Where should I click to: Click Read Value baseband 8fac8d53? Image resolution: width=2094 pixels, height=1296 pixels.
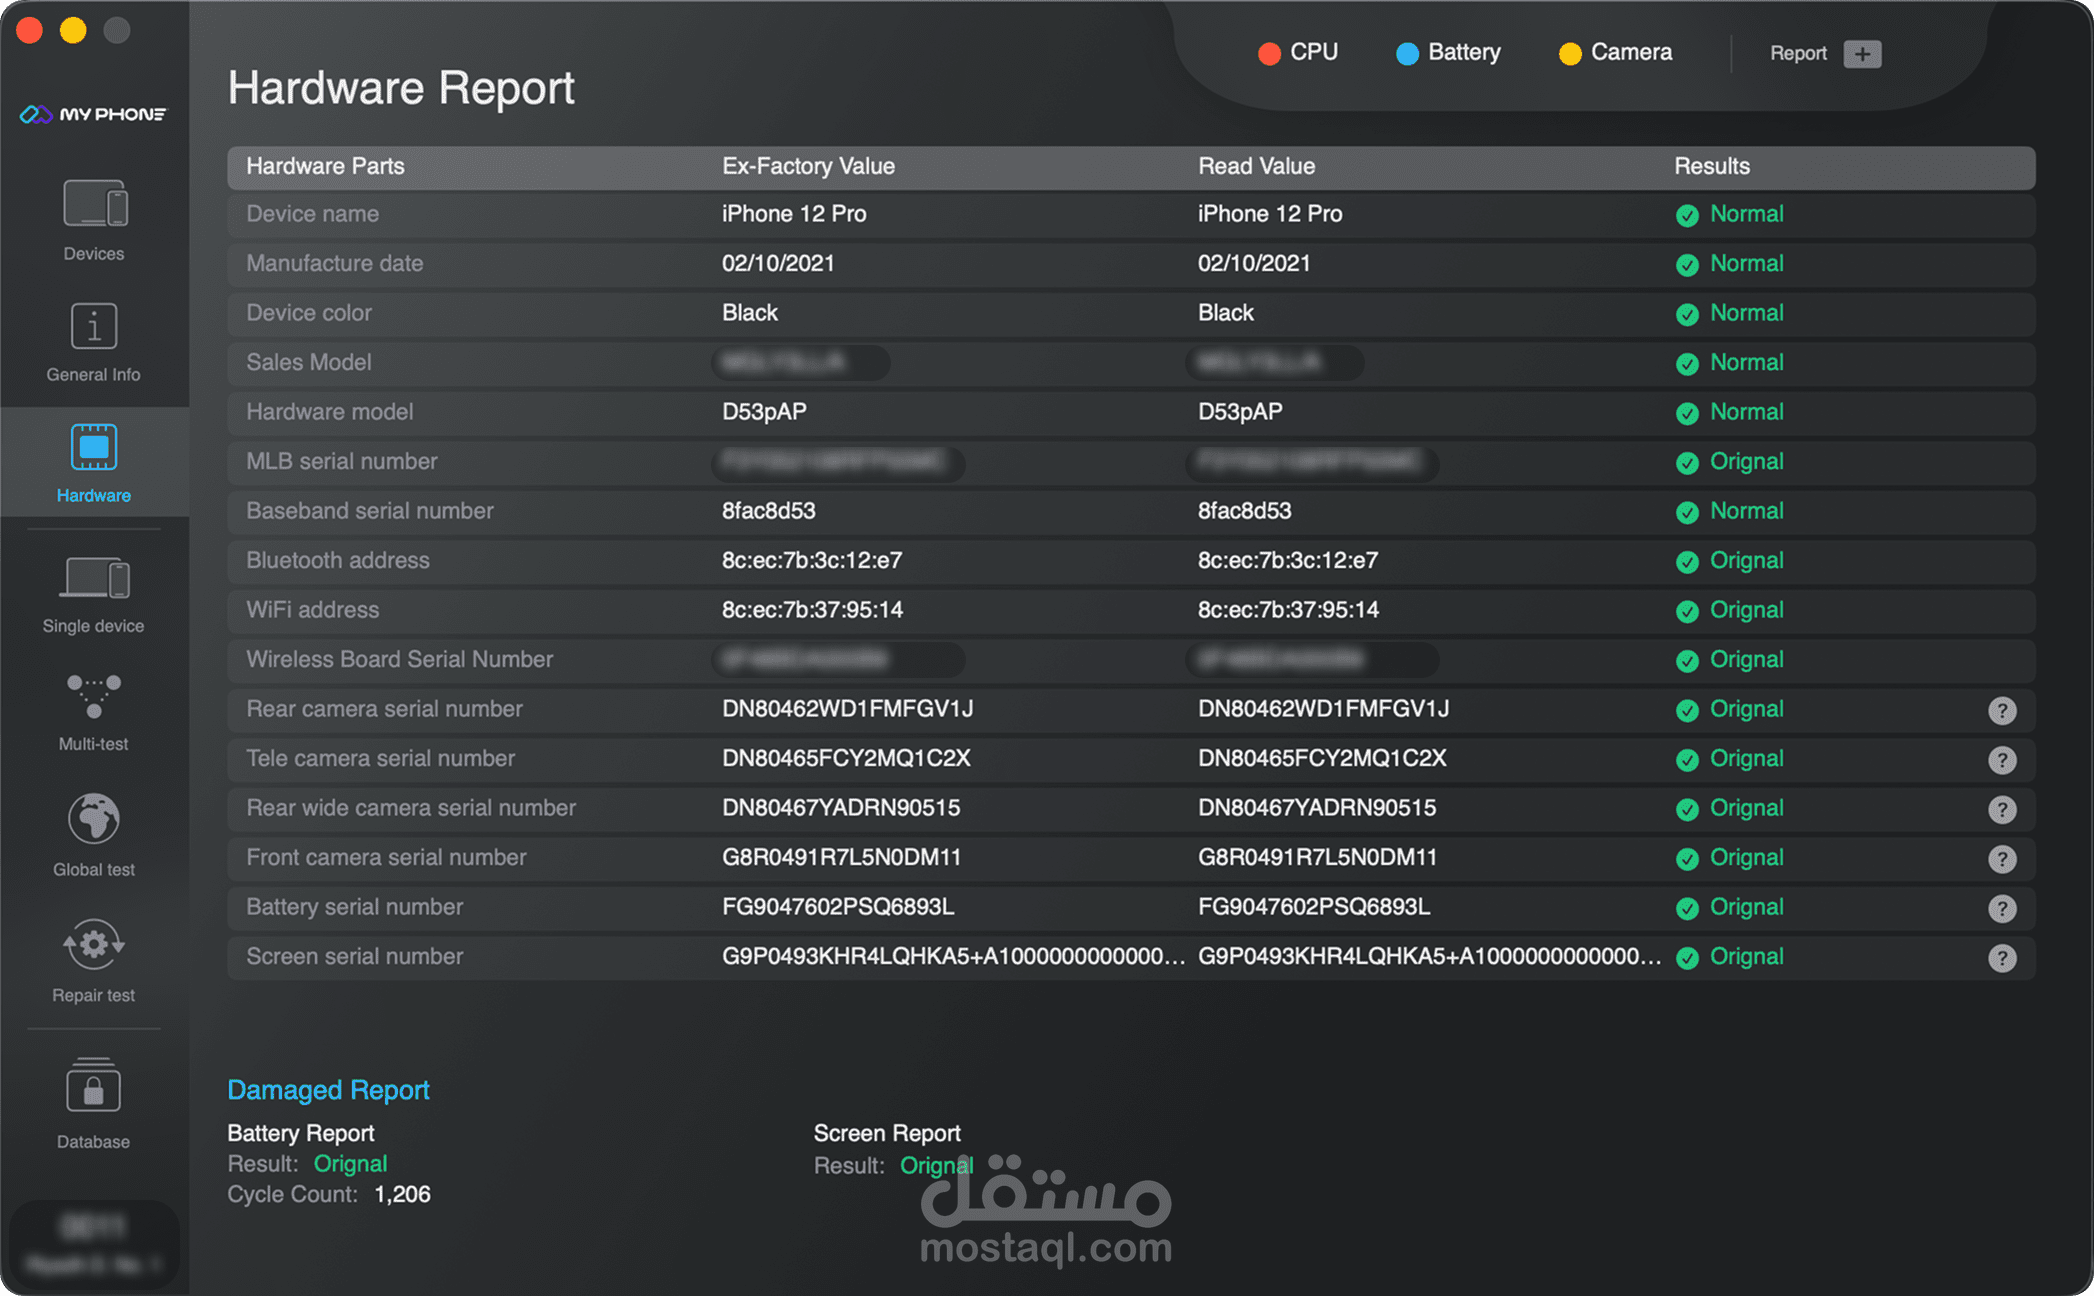tap(1244, 511)
